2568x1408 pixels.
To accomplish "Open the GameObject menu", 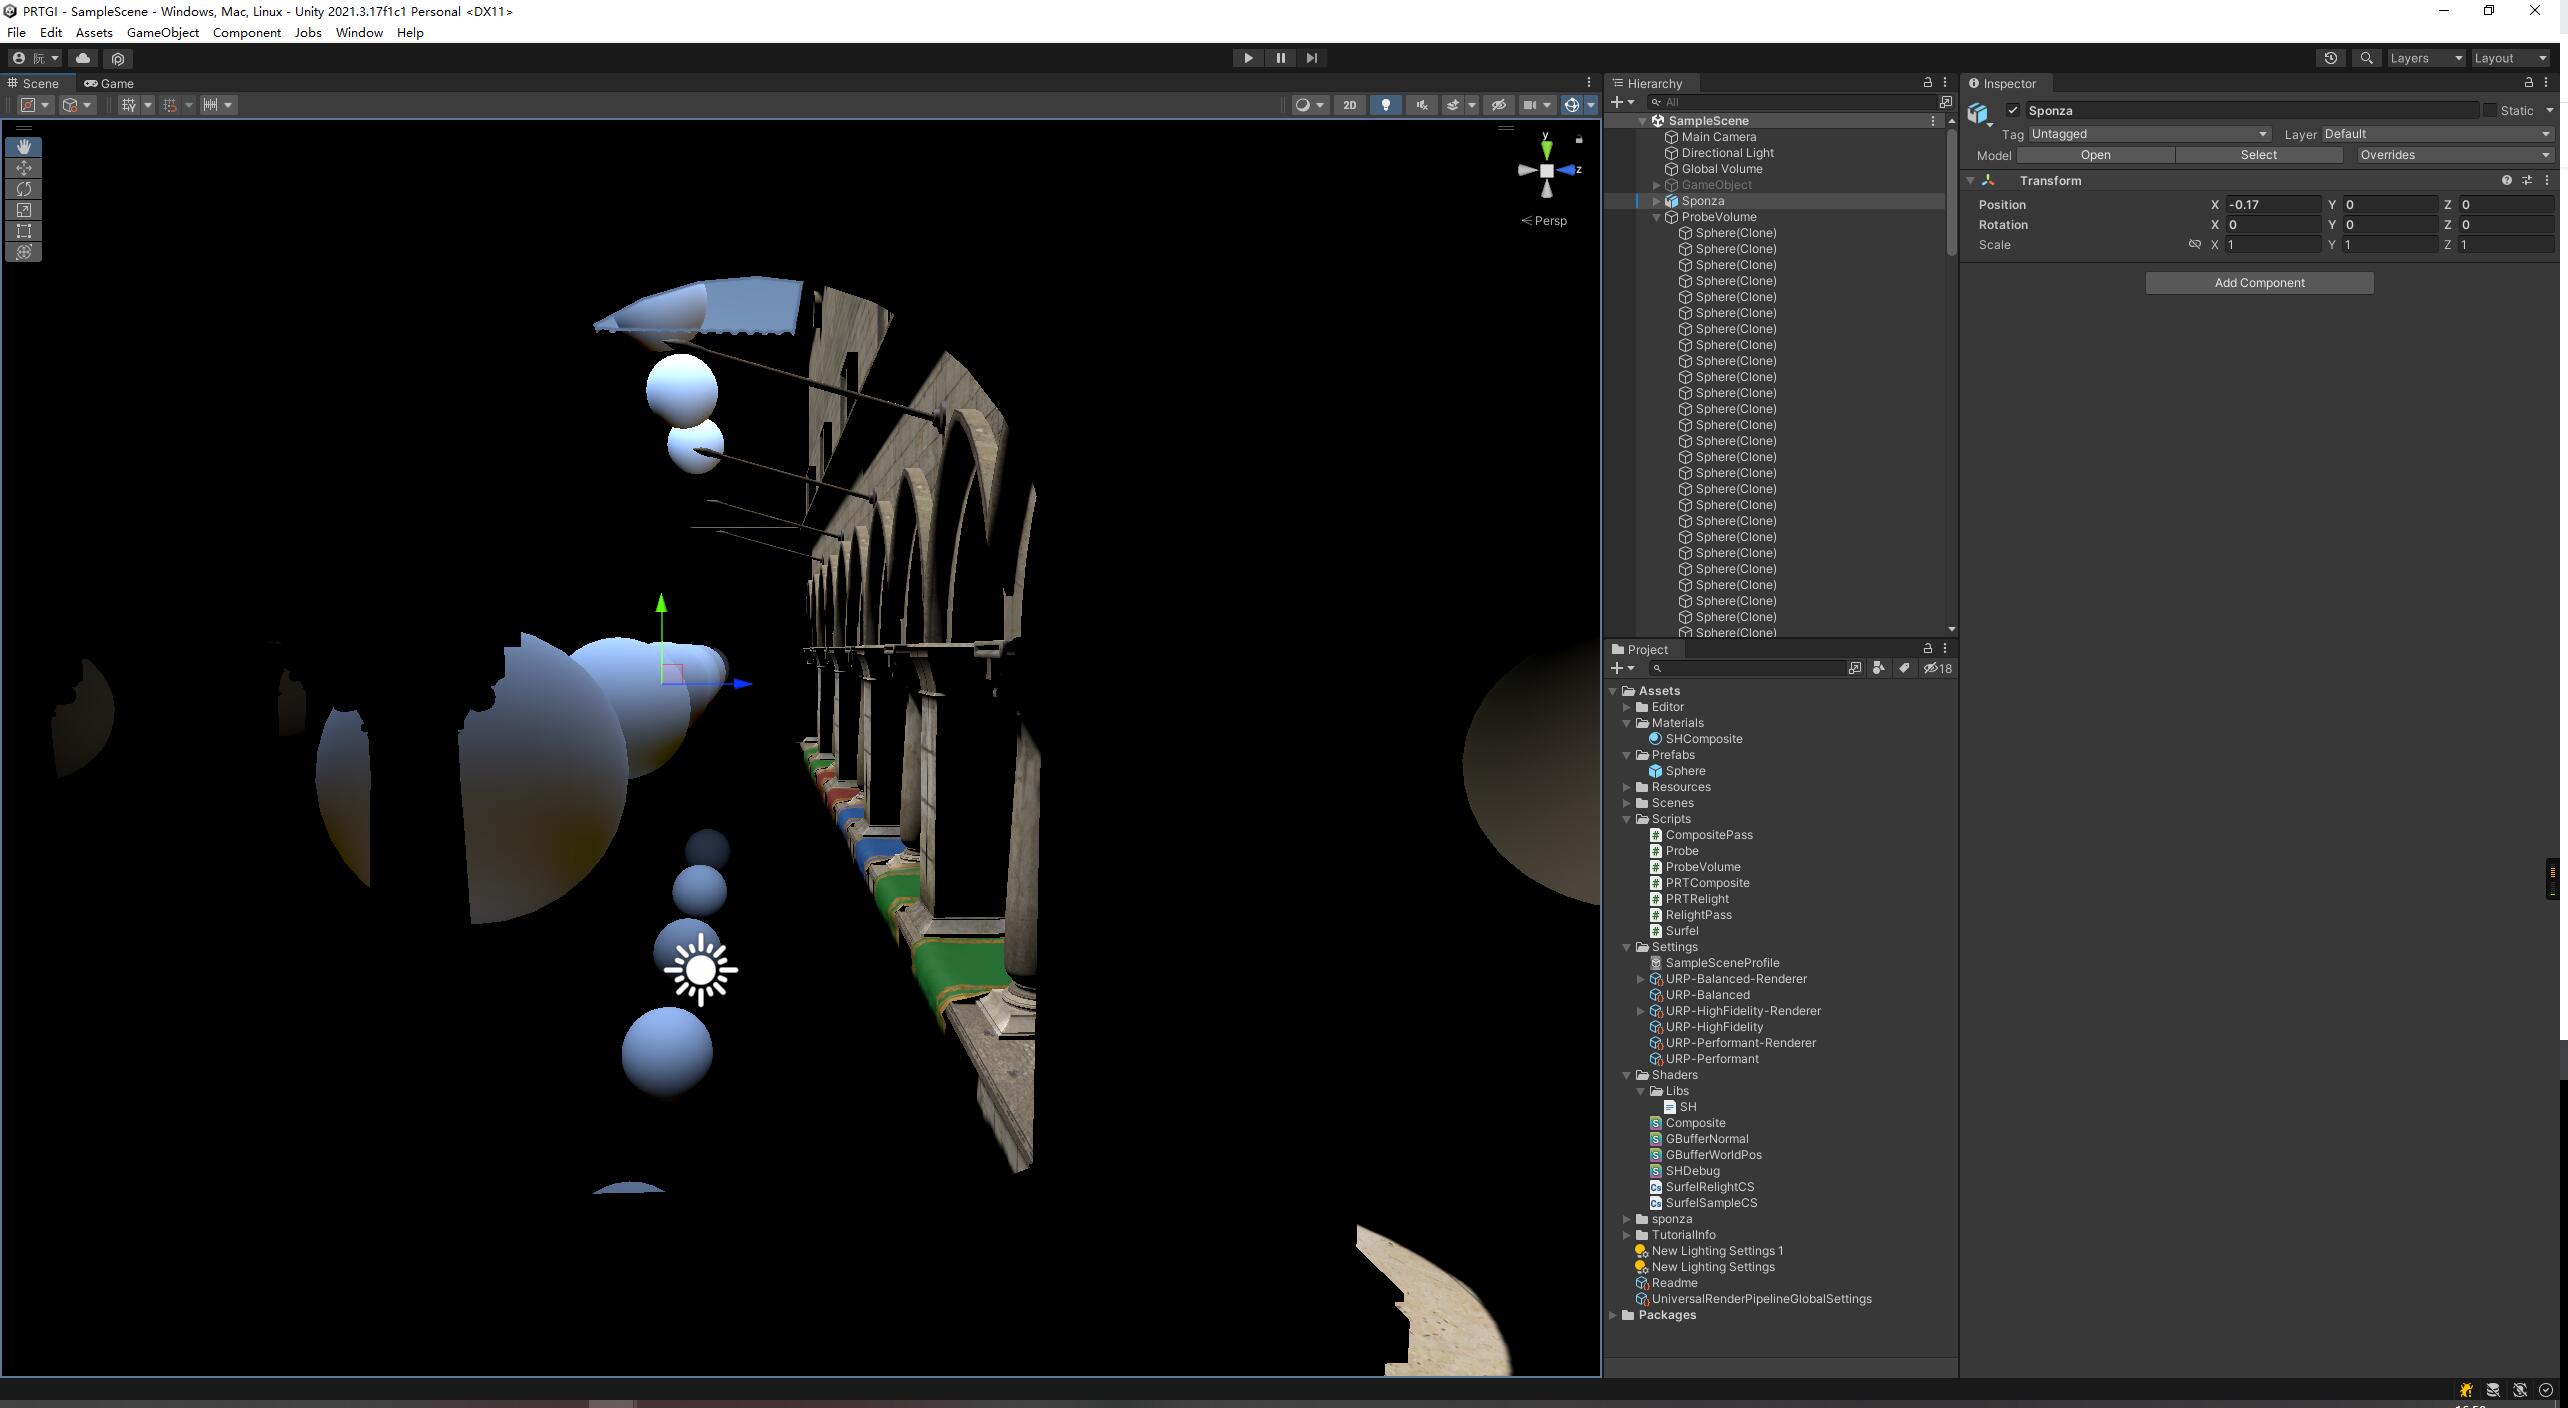I will tap(162, 33).
